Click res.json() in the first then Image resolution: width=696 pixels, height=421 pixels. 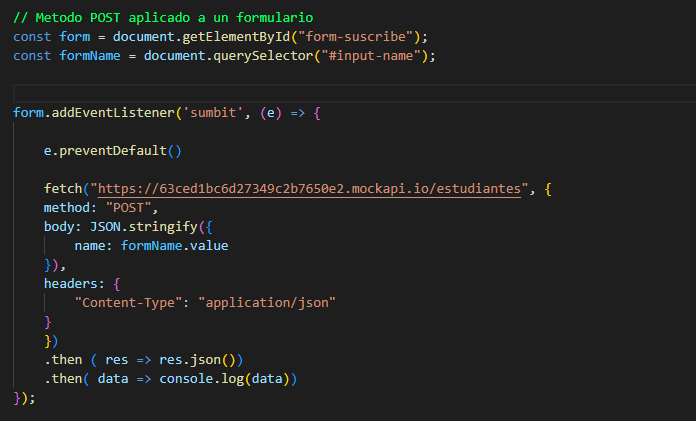tap(198, 360)
